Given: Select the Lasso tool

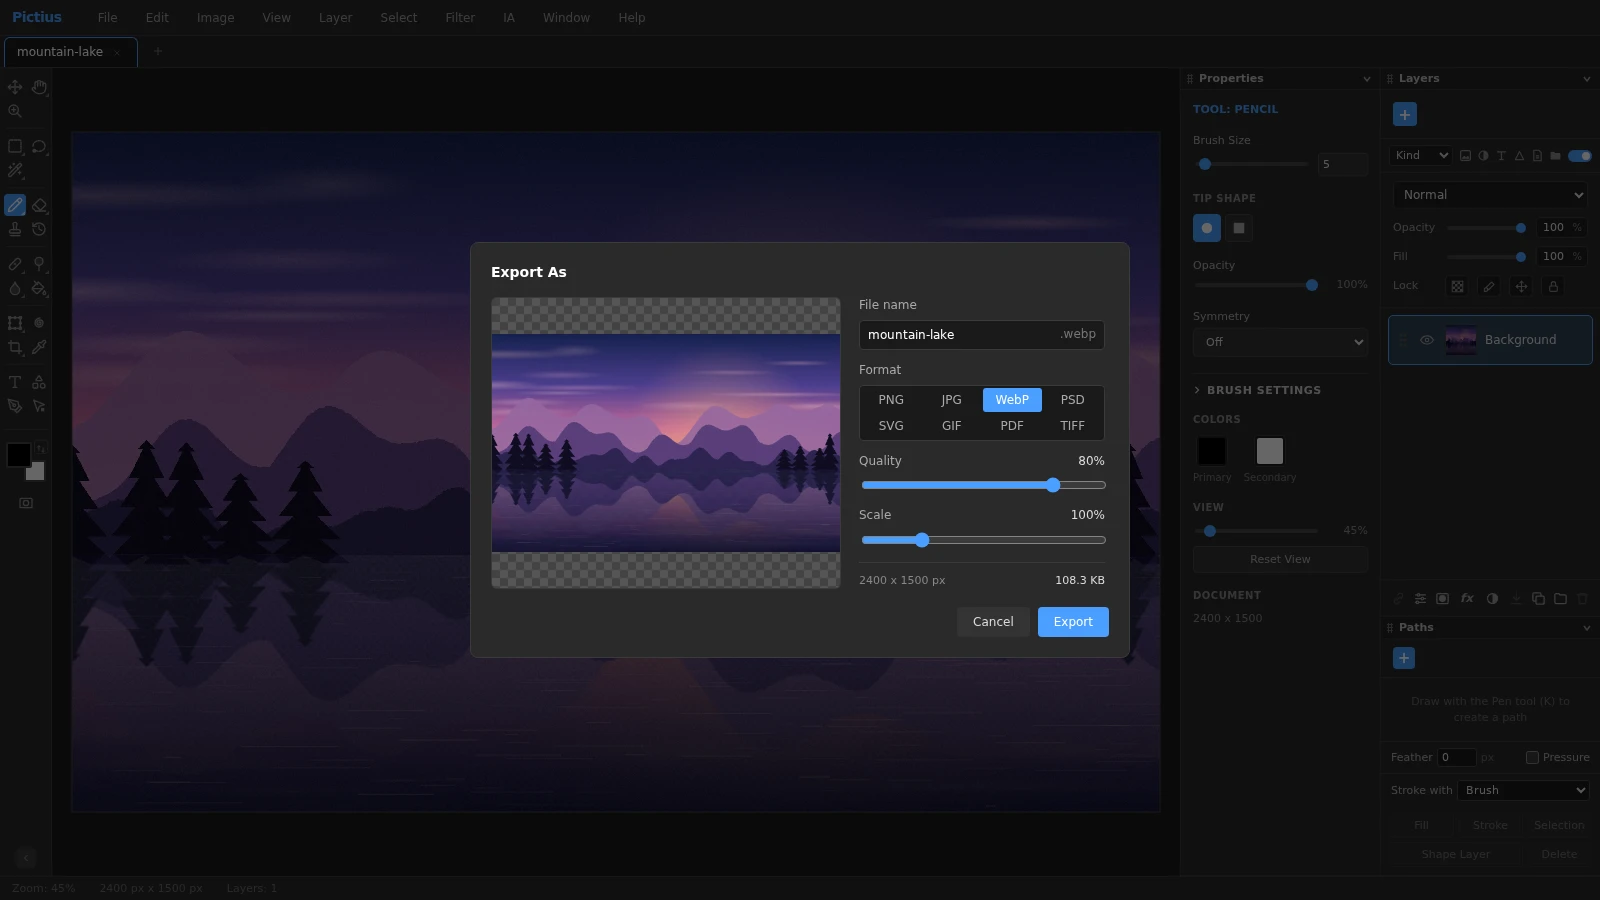Looking at the screenshot, I should [x=39, y=146].
